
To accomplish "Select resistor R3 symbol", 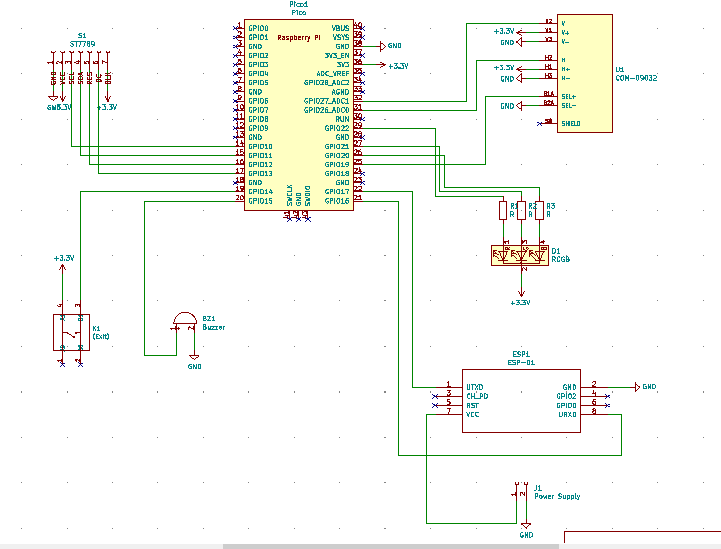I will coord(539,210).
